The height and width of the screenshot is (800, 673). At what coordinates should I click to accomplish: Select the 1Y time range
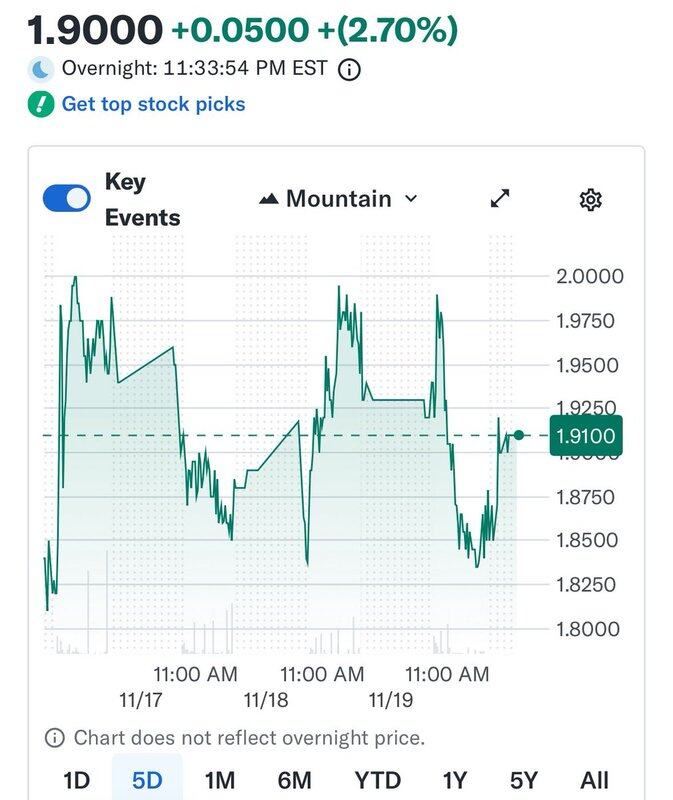[x=455, y=780]
